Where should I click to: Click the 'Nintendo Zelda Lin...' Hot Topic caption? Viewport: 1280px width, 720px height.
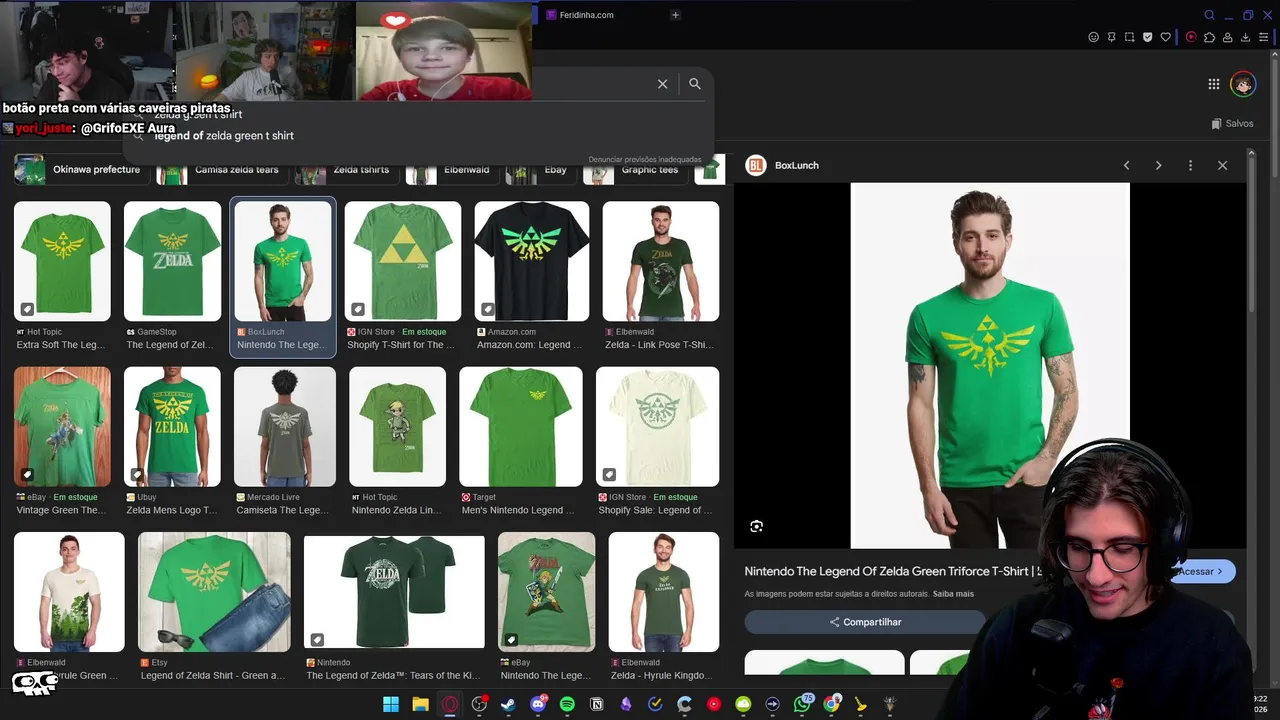coord(396,510)
